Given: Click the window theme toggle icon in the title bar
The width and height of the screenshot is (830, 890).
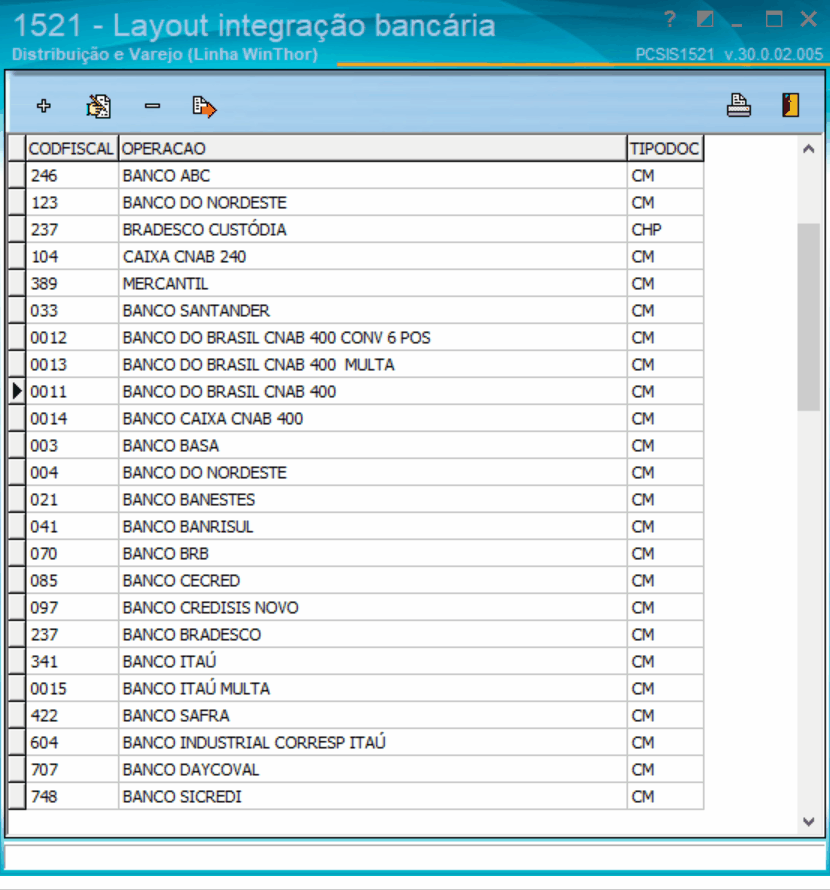Looking at the screenshot, I should 705,20.
